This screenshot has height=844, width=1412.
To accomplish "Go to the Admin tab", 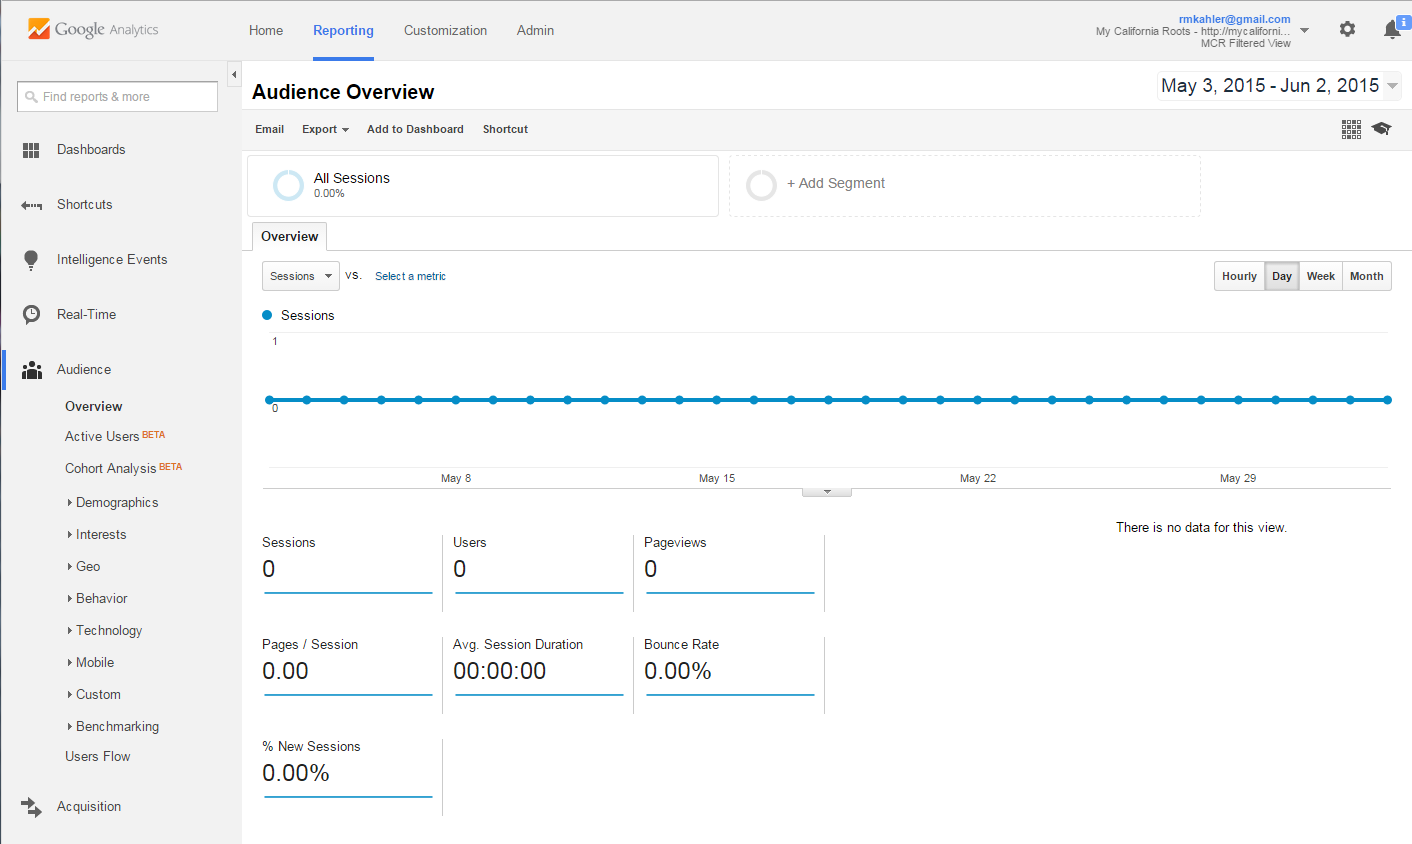I will click(x=535, y=30).
